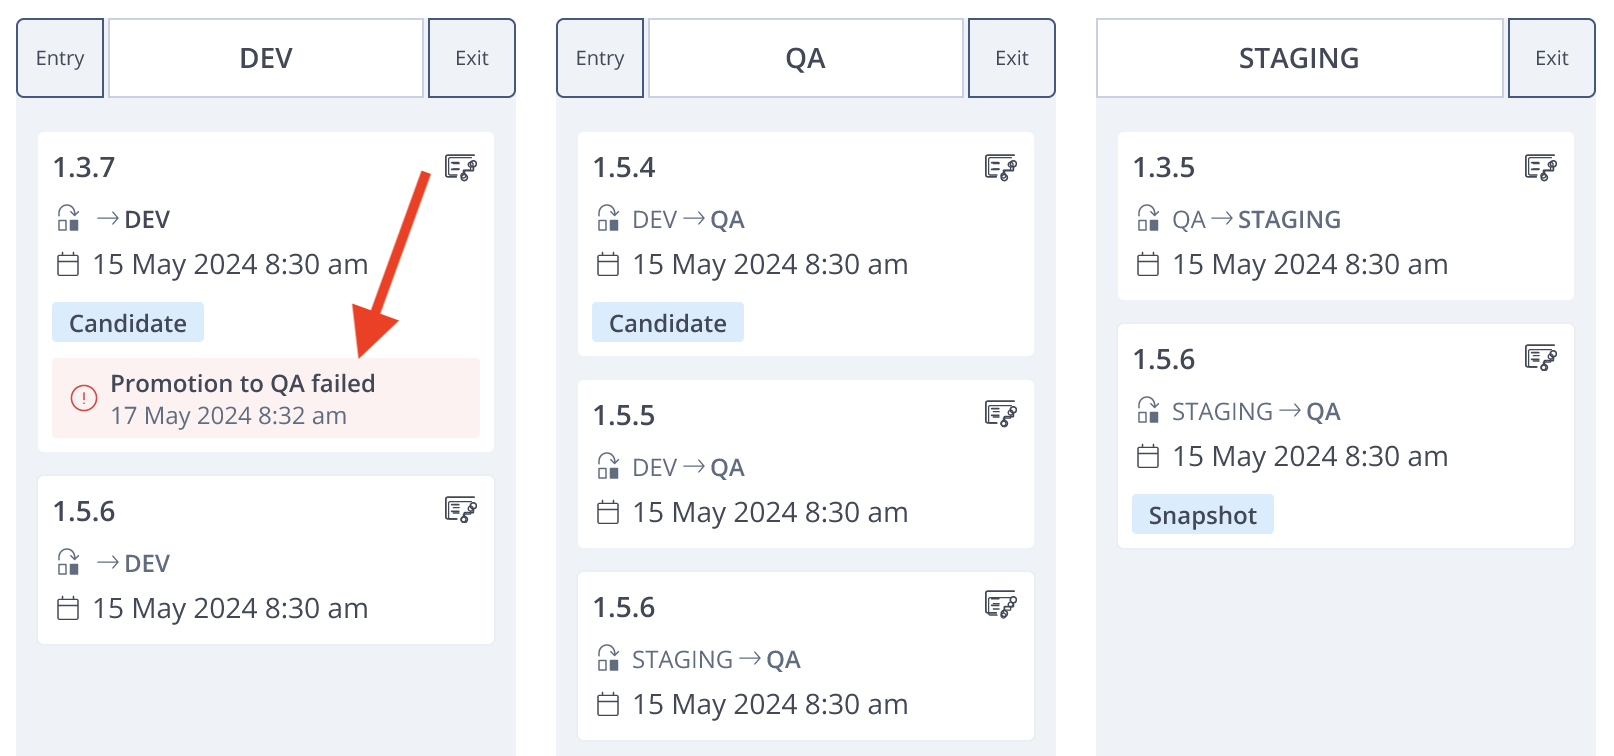Click the Entry button of DEV stage

click(x=60, y=58)
